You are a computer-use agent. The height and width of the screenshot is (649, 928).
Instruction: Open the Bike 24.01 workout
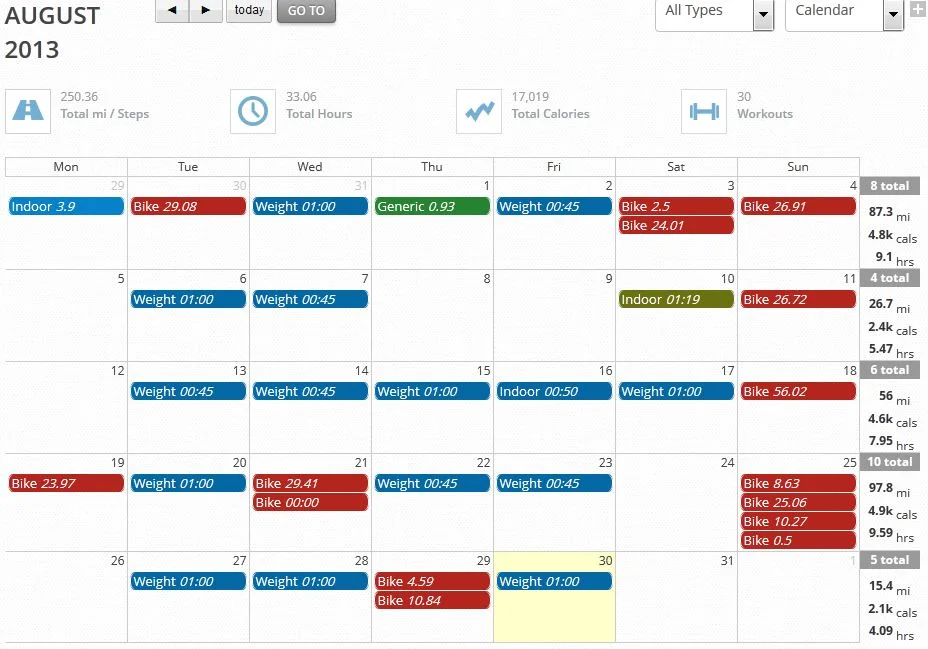[676, 225]
